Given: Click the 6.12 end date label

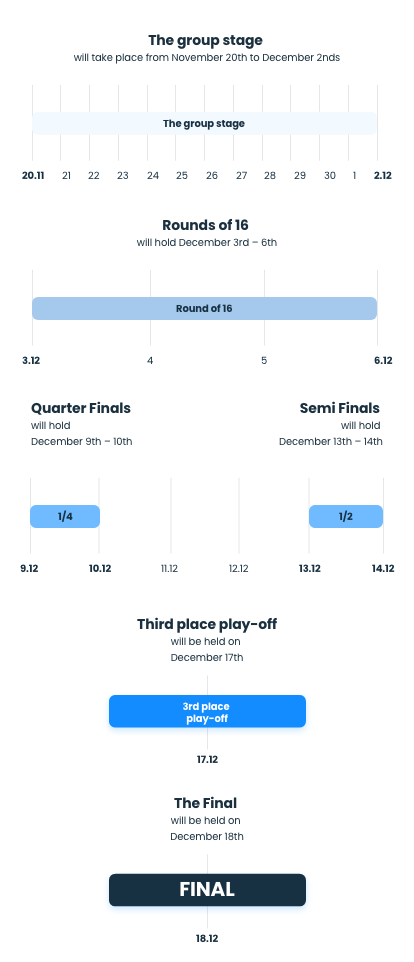Looking at the screenshot, I should 383,360.
